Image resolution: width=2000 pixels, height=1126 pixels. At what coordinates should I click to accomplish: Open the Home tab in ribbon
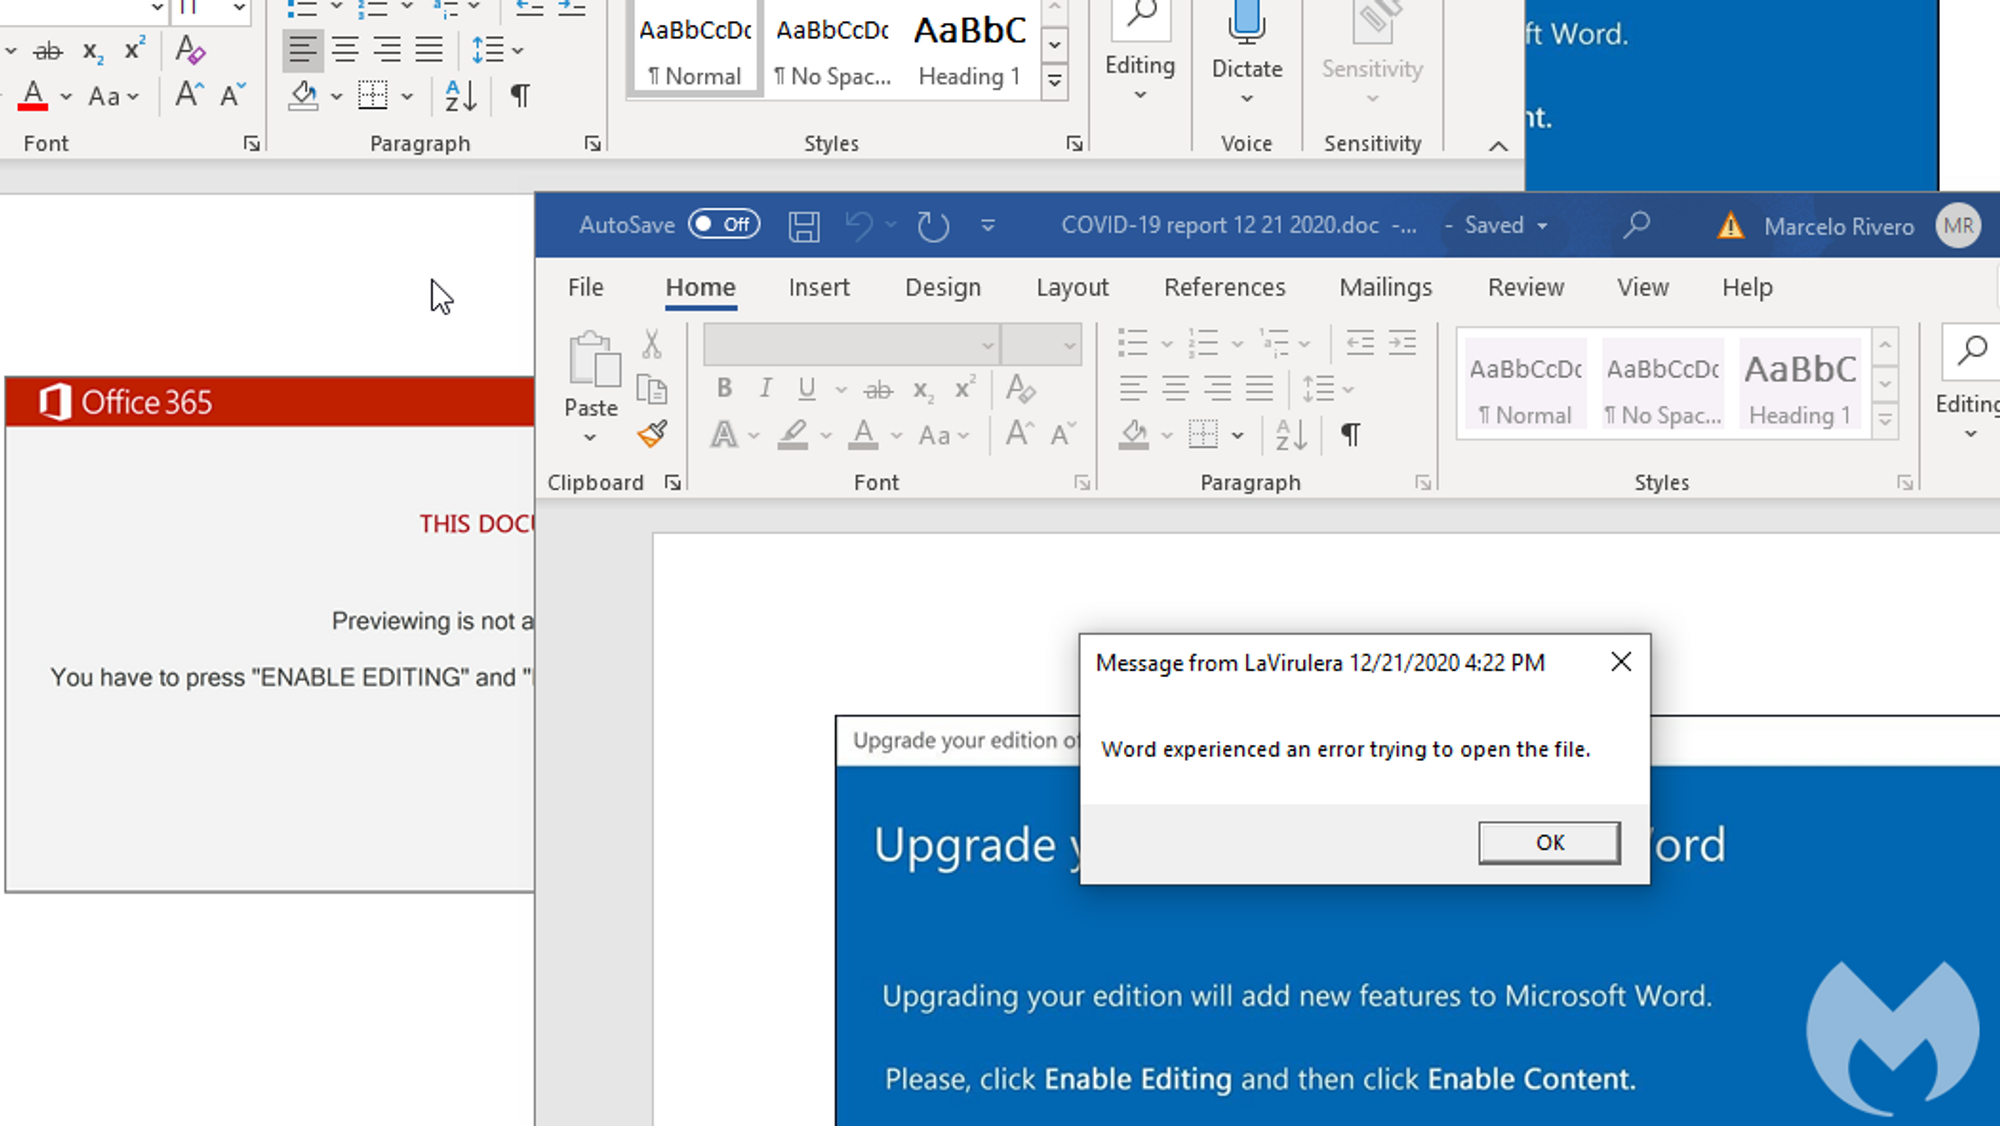pyautogui.click(x=701, y=287)
